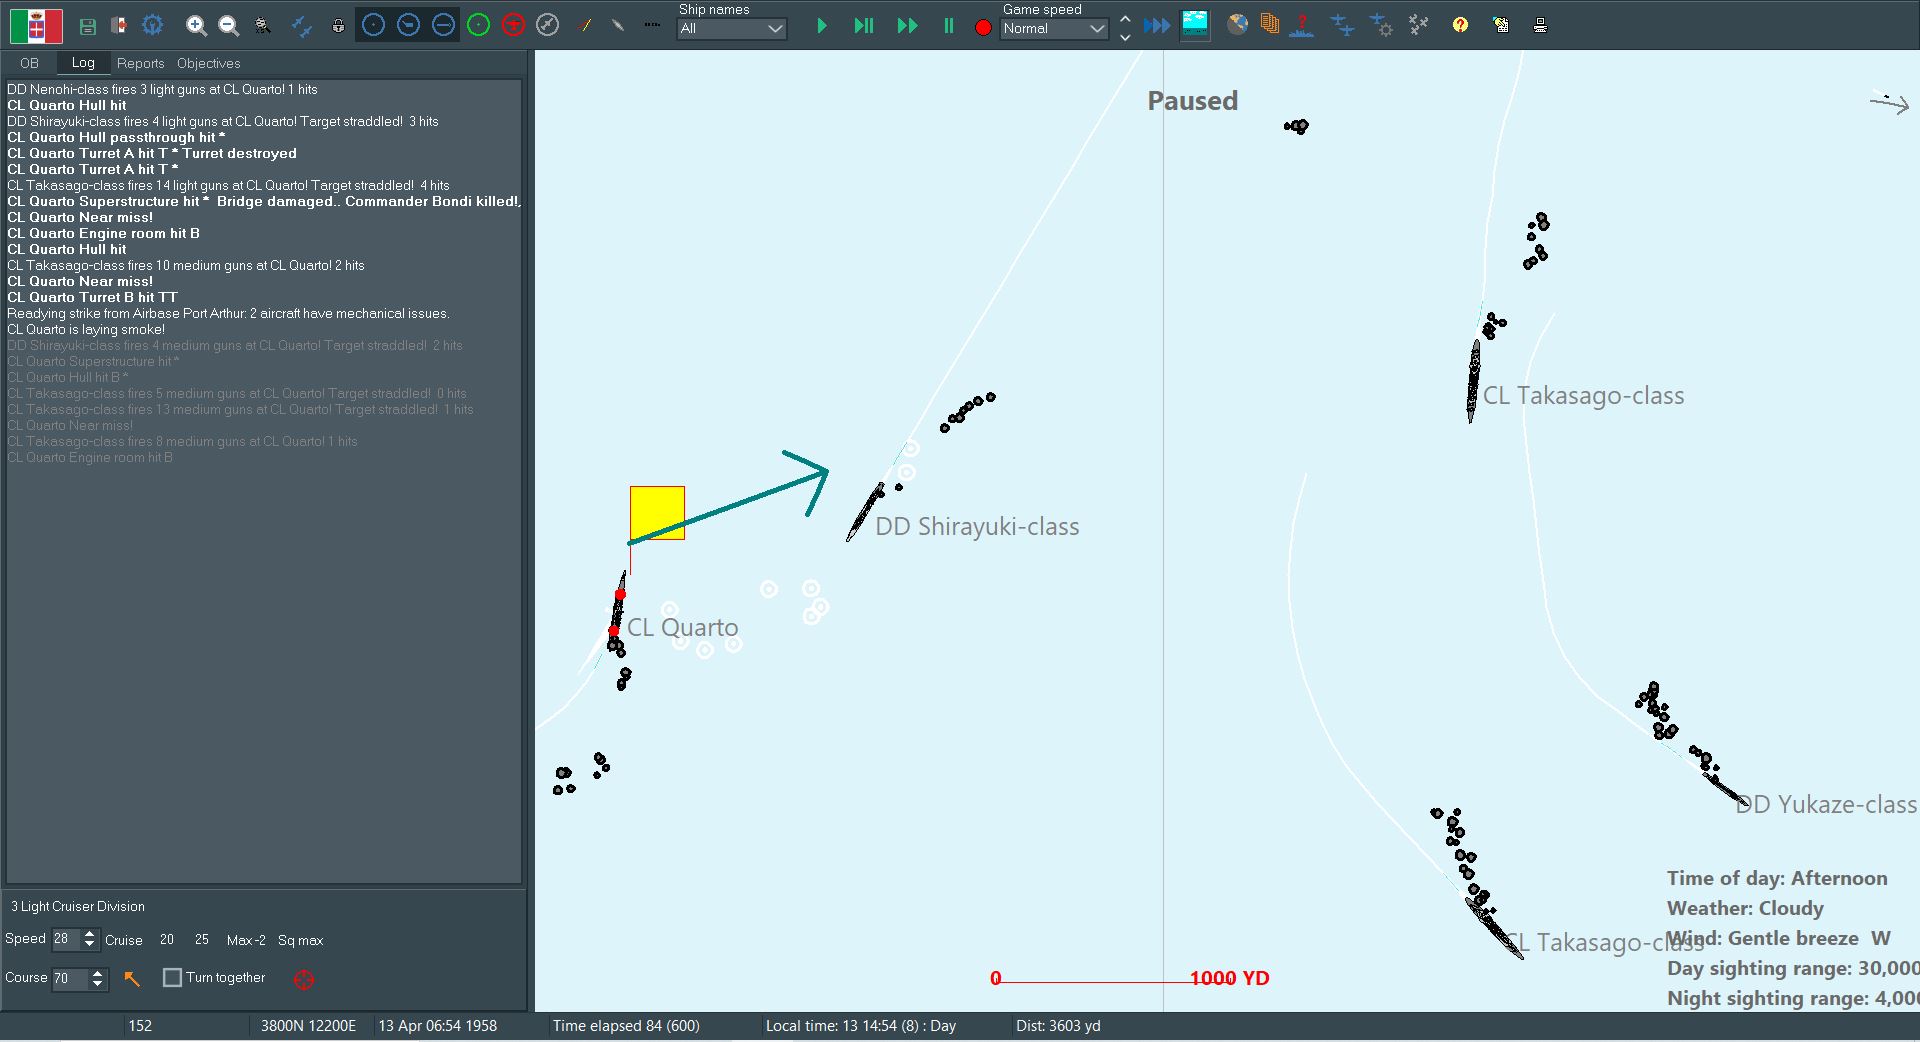This screenshot has height=1042, width=1920.
Task: Click the aircraft with gear icon
Action: pyautogui.click(x=1381, y=26)
